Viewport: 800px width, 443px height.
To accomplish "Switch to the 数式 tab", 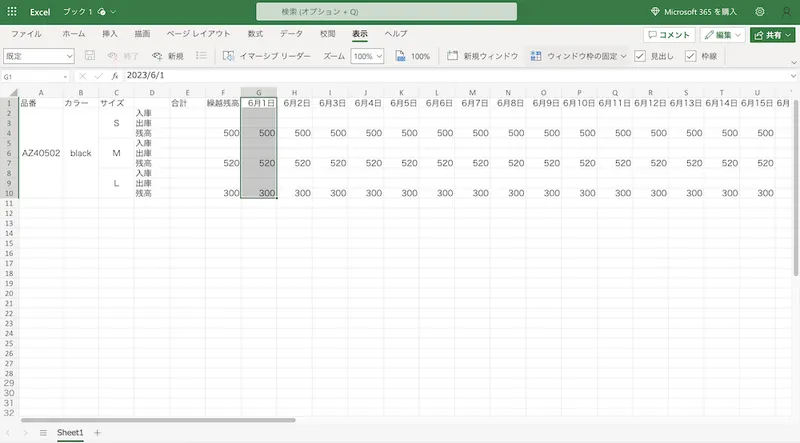I will pyautogui.click(x=255, y=34).
